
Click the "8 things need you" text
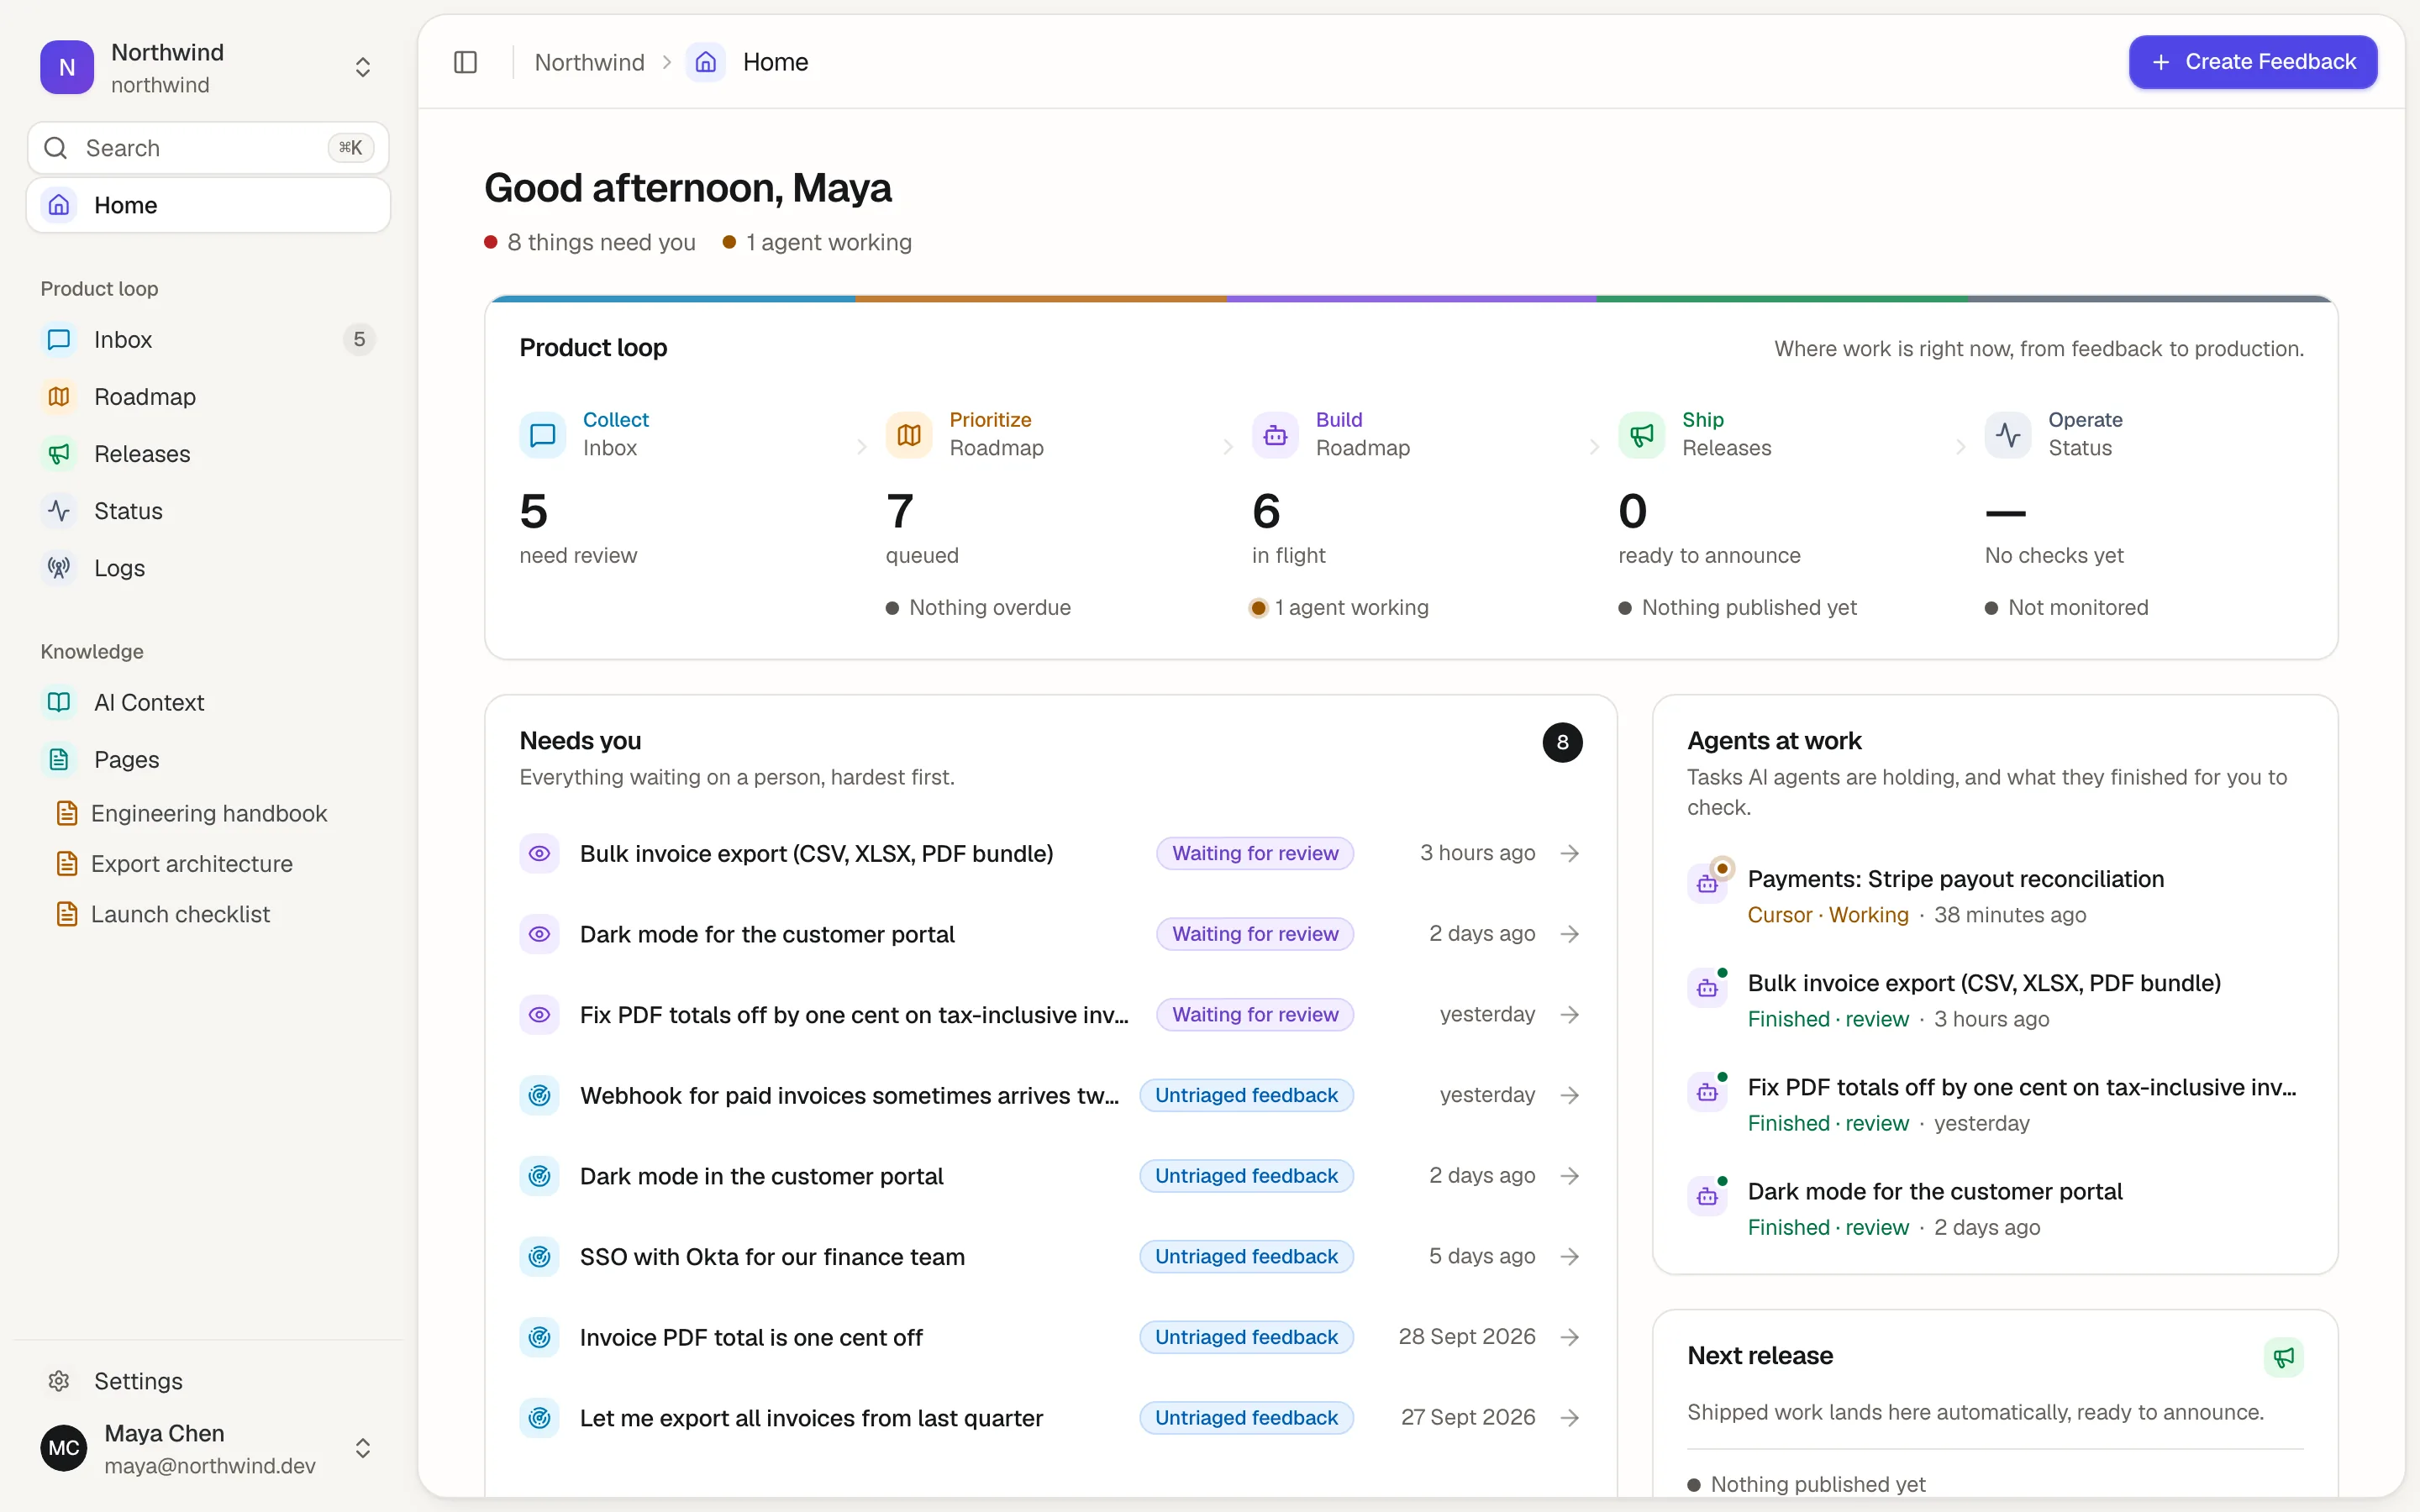(601, 243)
